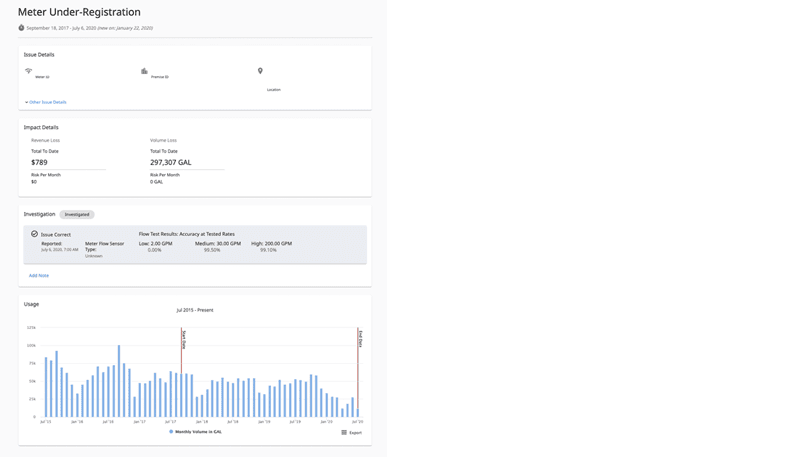Select the "Medium: 30.00 GPM" flow test label
This screenshot has width=789, height=457.
click(x=218, y=244)
